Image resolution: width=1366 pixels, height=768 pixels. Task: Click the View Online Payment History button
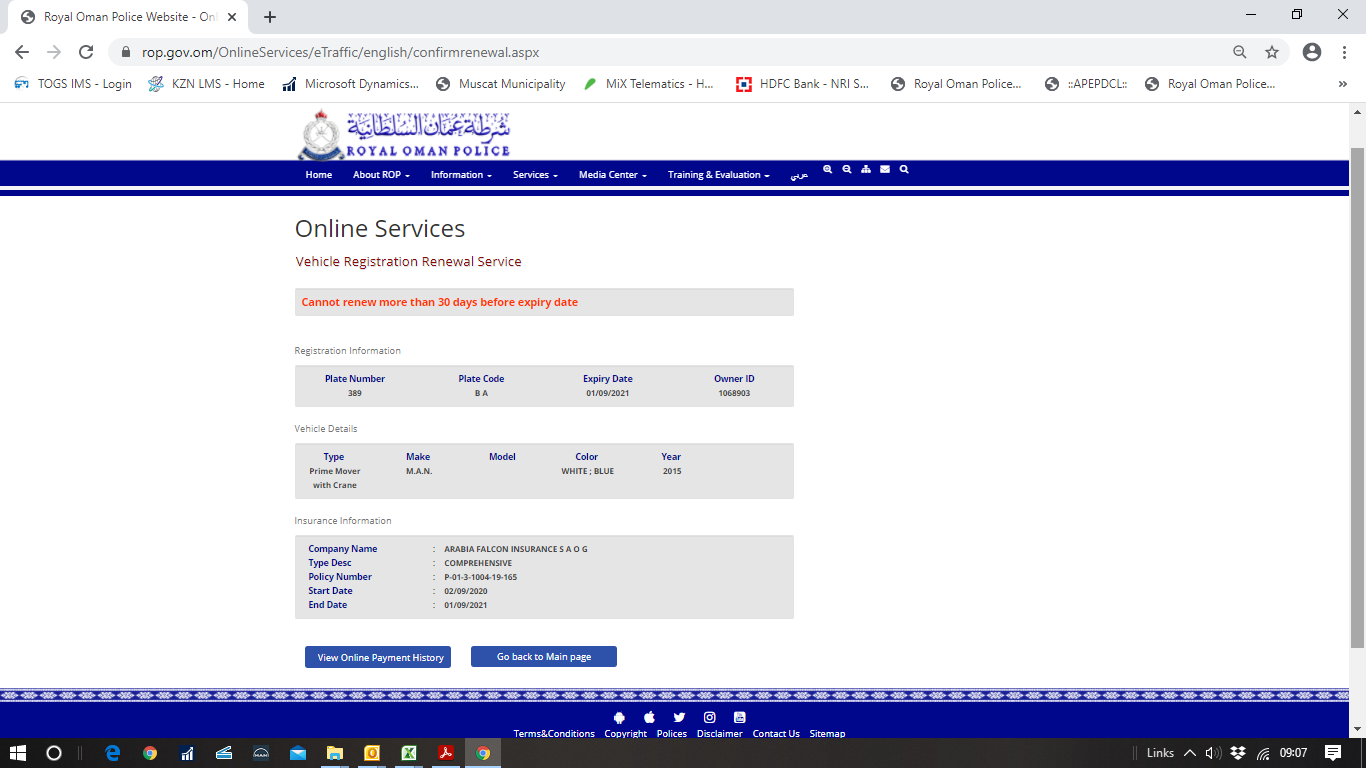[378, 657]
